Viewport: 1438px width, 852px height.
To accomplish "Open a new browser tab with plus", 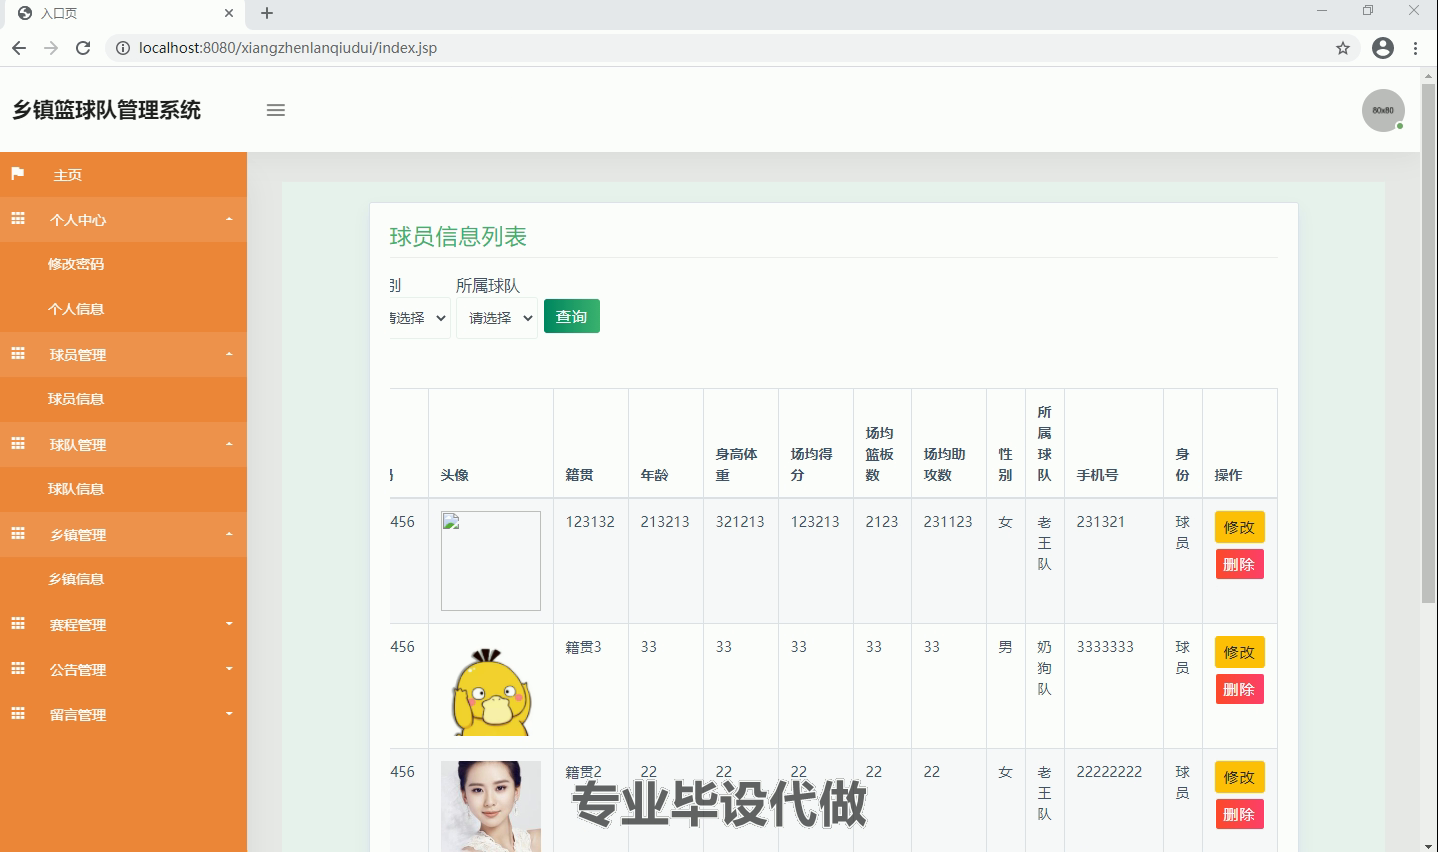I will pos(267,13).
